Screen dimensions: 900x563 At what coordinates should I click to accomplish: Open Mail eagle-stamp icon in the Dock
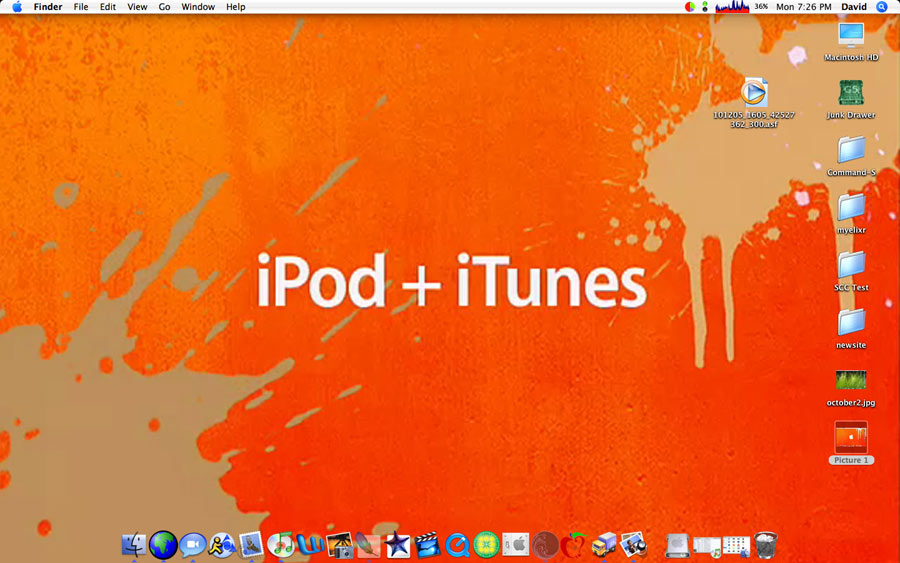[251, 545]
